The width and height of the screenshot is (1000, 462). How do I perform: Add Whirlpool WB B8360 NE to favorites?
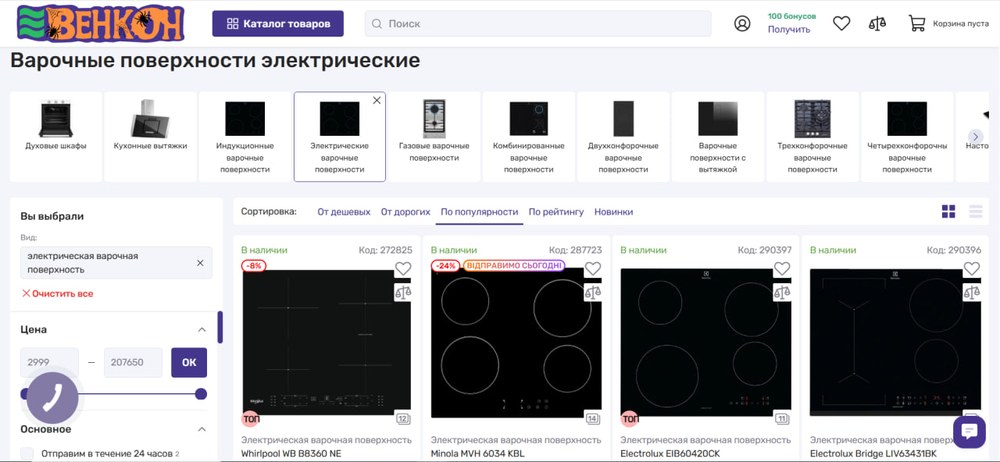click(403, 269)
